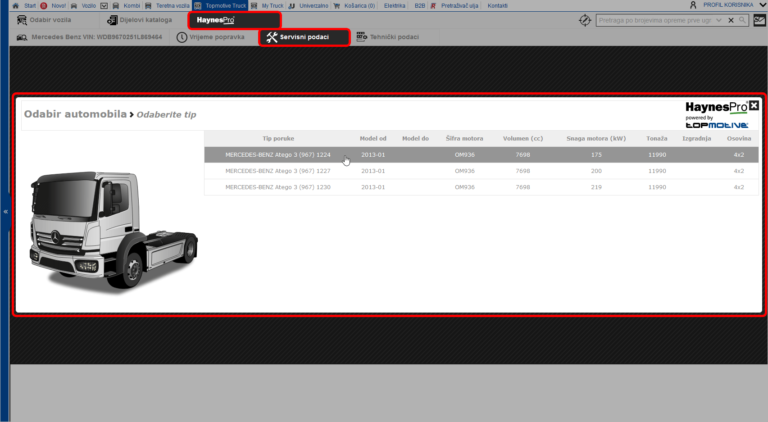This screenshot has width=768, height=422.
Task: Expand the search field dropdown arrow
Action: tap(719, 21)
